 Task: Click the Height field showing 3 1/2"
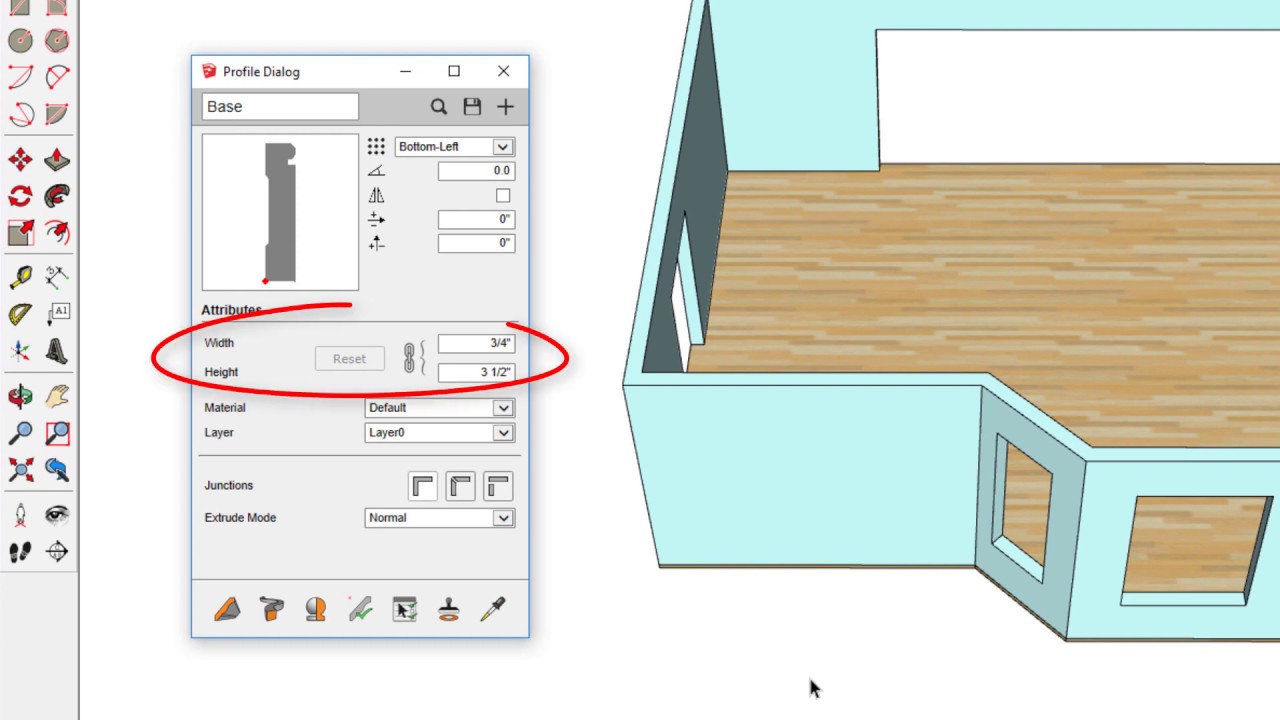[476, 372]
